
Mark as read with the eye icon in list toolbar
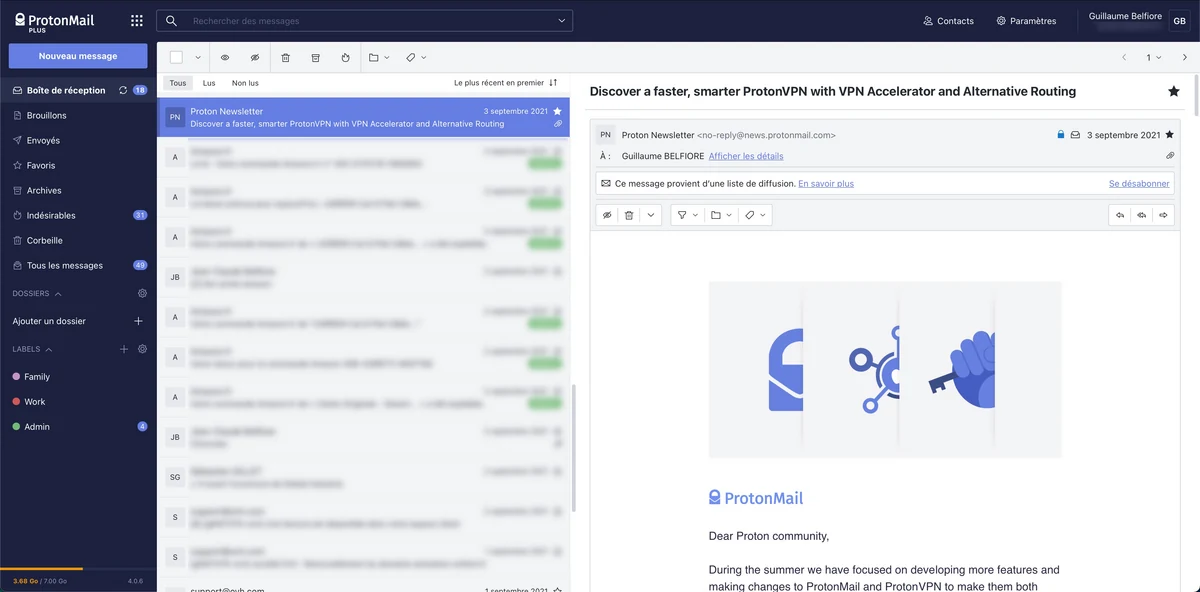pyautogui.click(x=225, y=58)
